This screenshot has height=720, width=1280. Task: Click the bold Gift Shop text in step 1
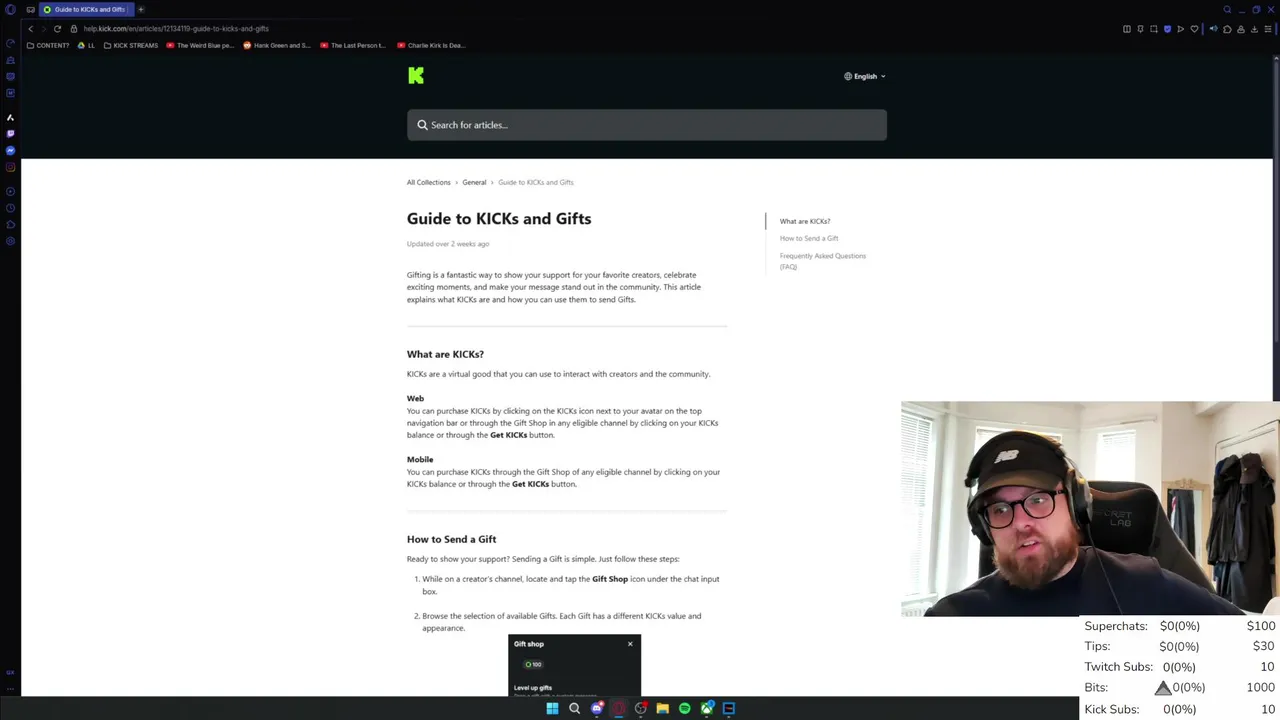(x=610, y=579)
